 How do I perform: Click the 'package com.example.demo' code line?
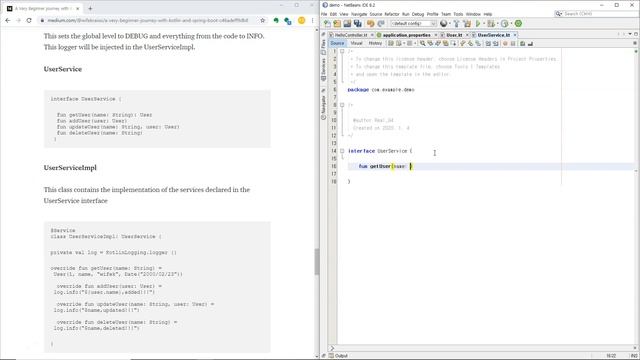381,90
